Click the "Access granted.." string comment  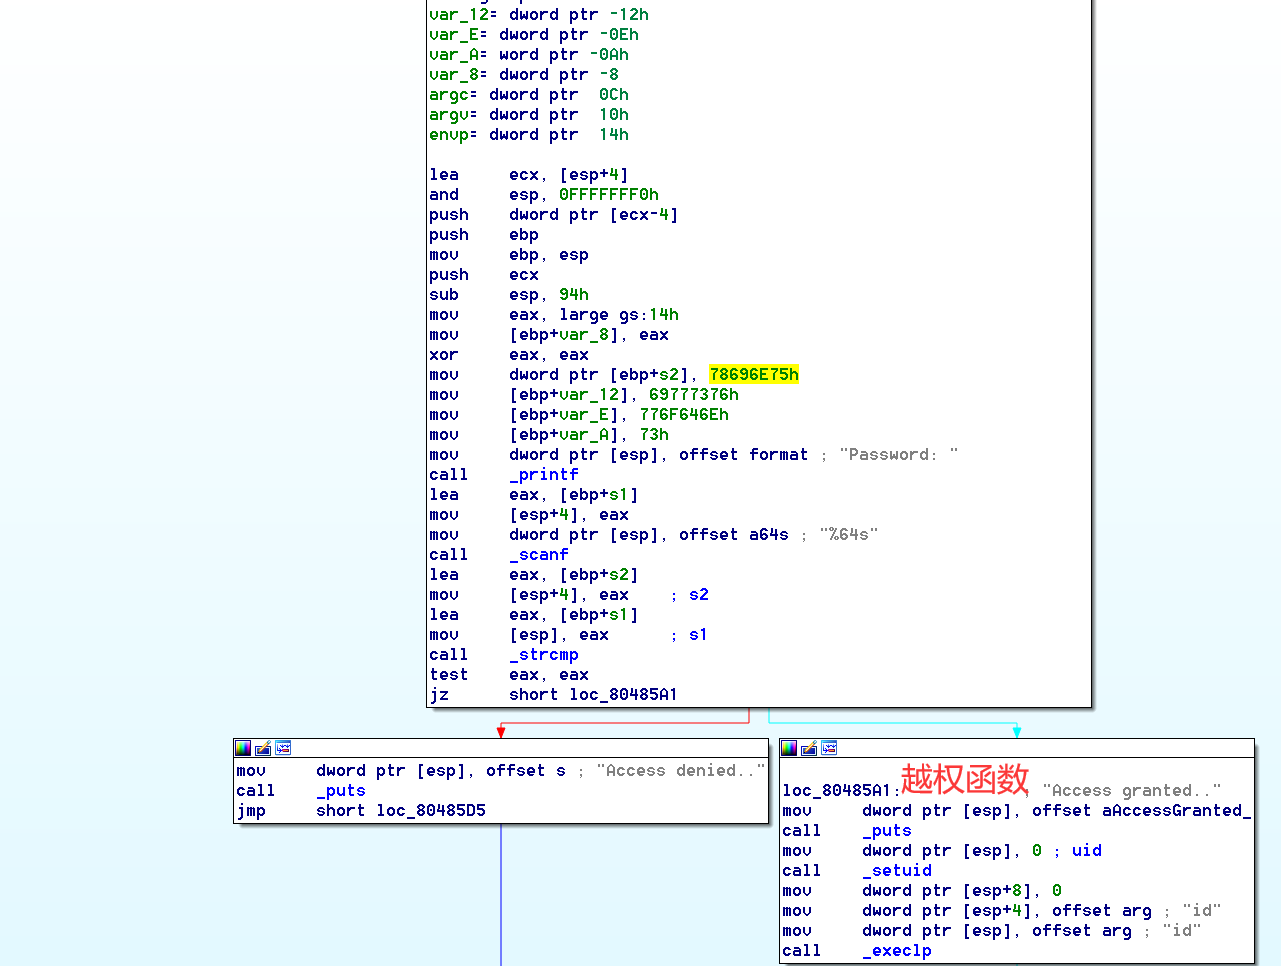1132,791
